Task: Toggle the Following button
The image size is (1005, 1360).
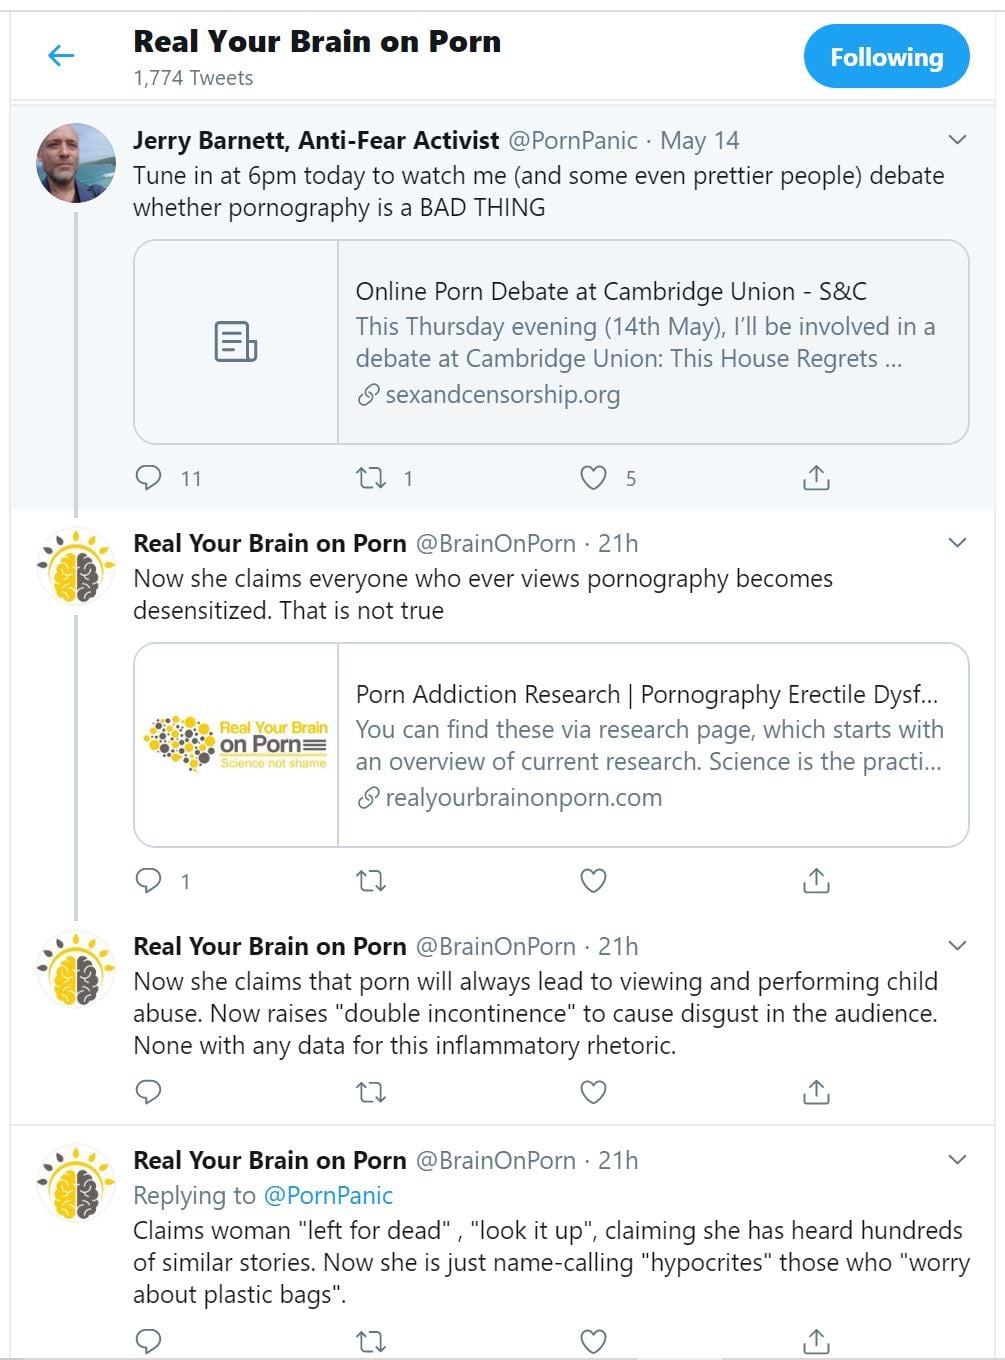Action: coord(886,57)
